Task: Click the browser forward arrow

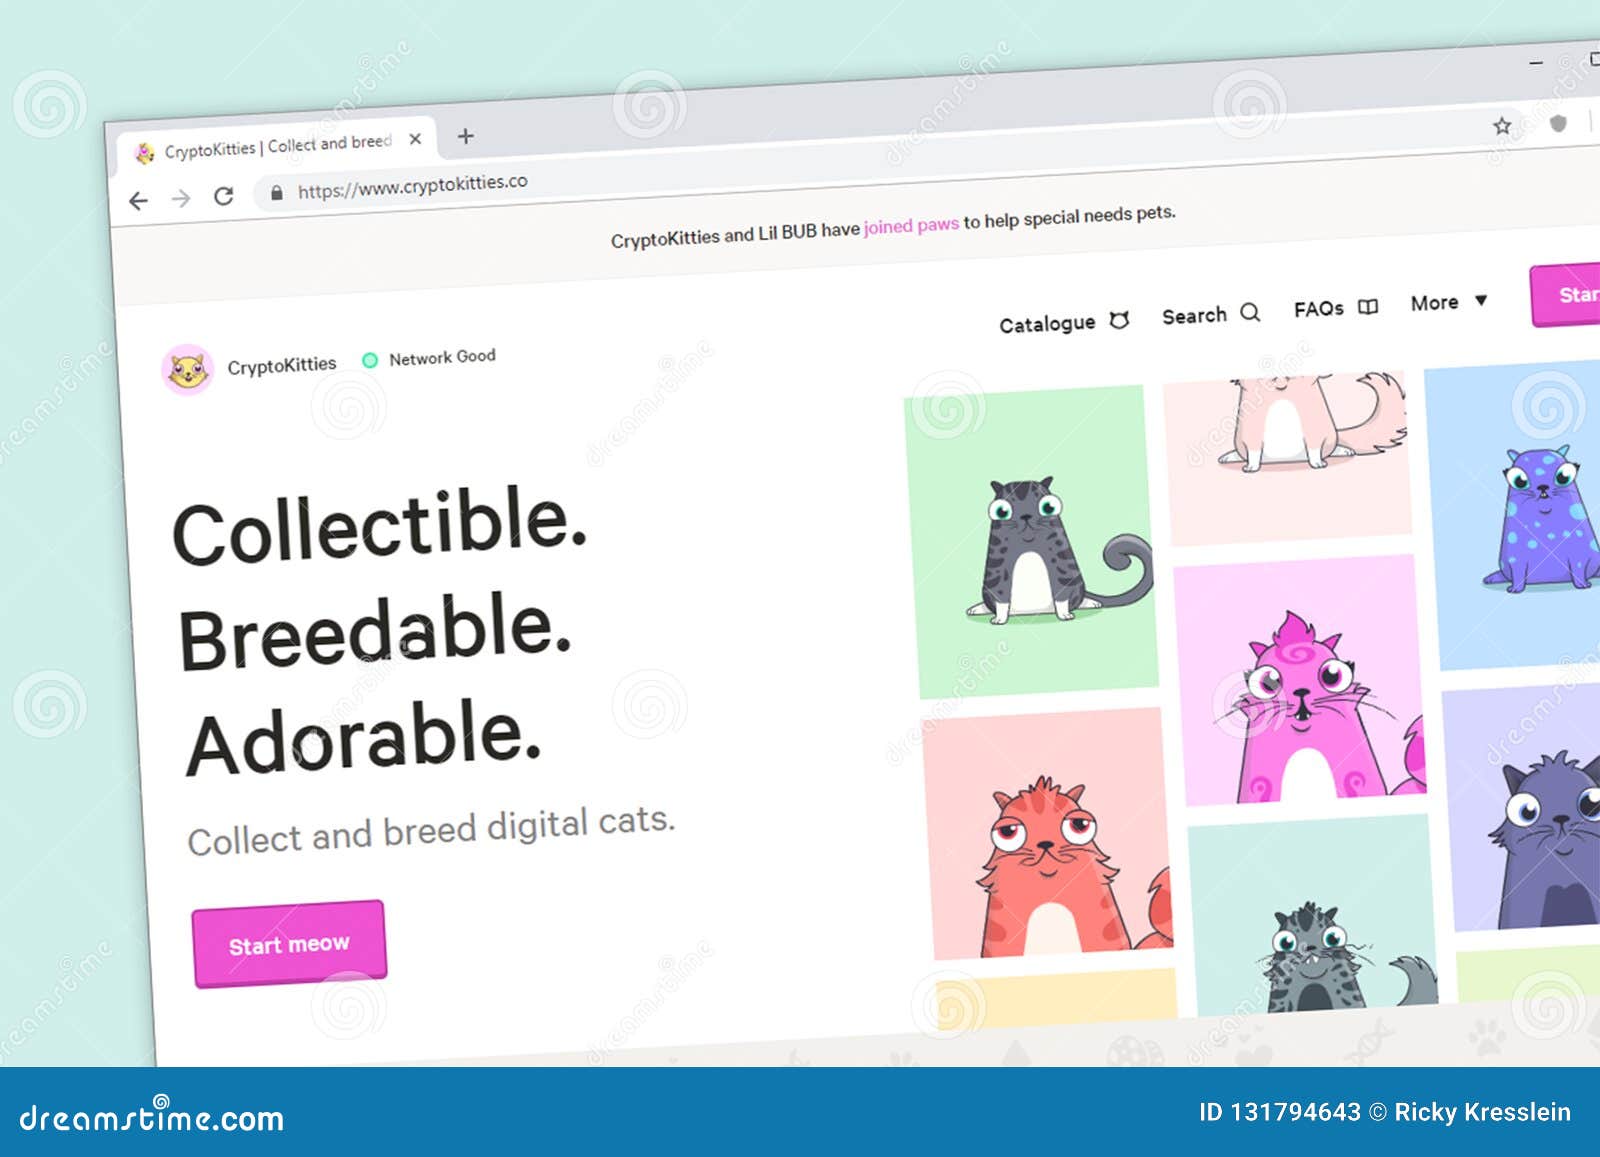Action: click(x=181, y=199)
